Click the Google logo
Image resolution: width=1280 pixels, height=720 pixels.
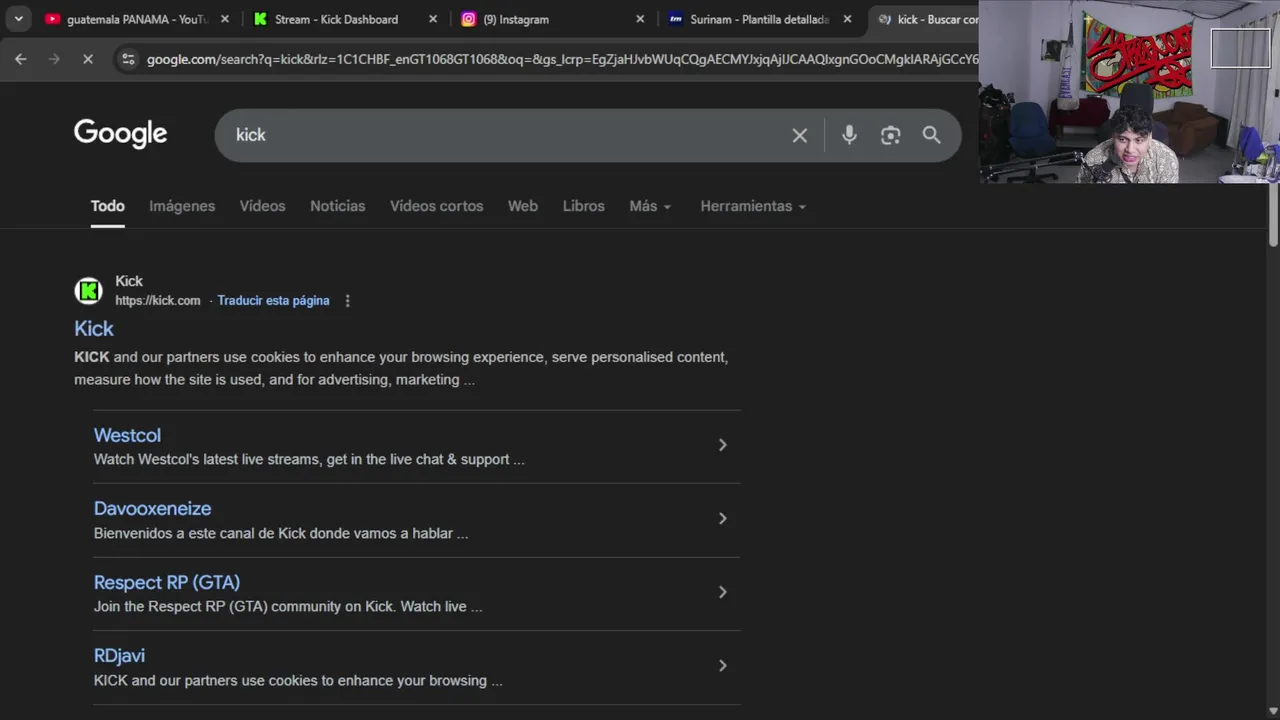pyautogui.click(x=120, y=134)
